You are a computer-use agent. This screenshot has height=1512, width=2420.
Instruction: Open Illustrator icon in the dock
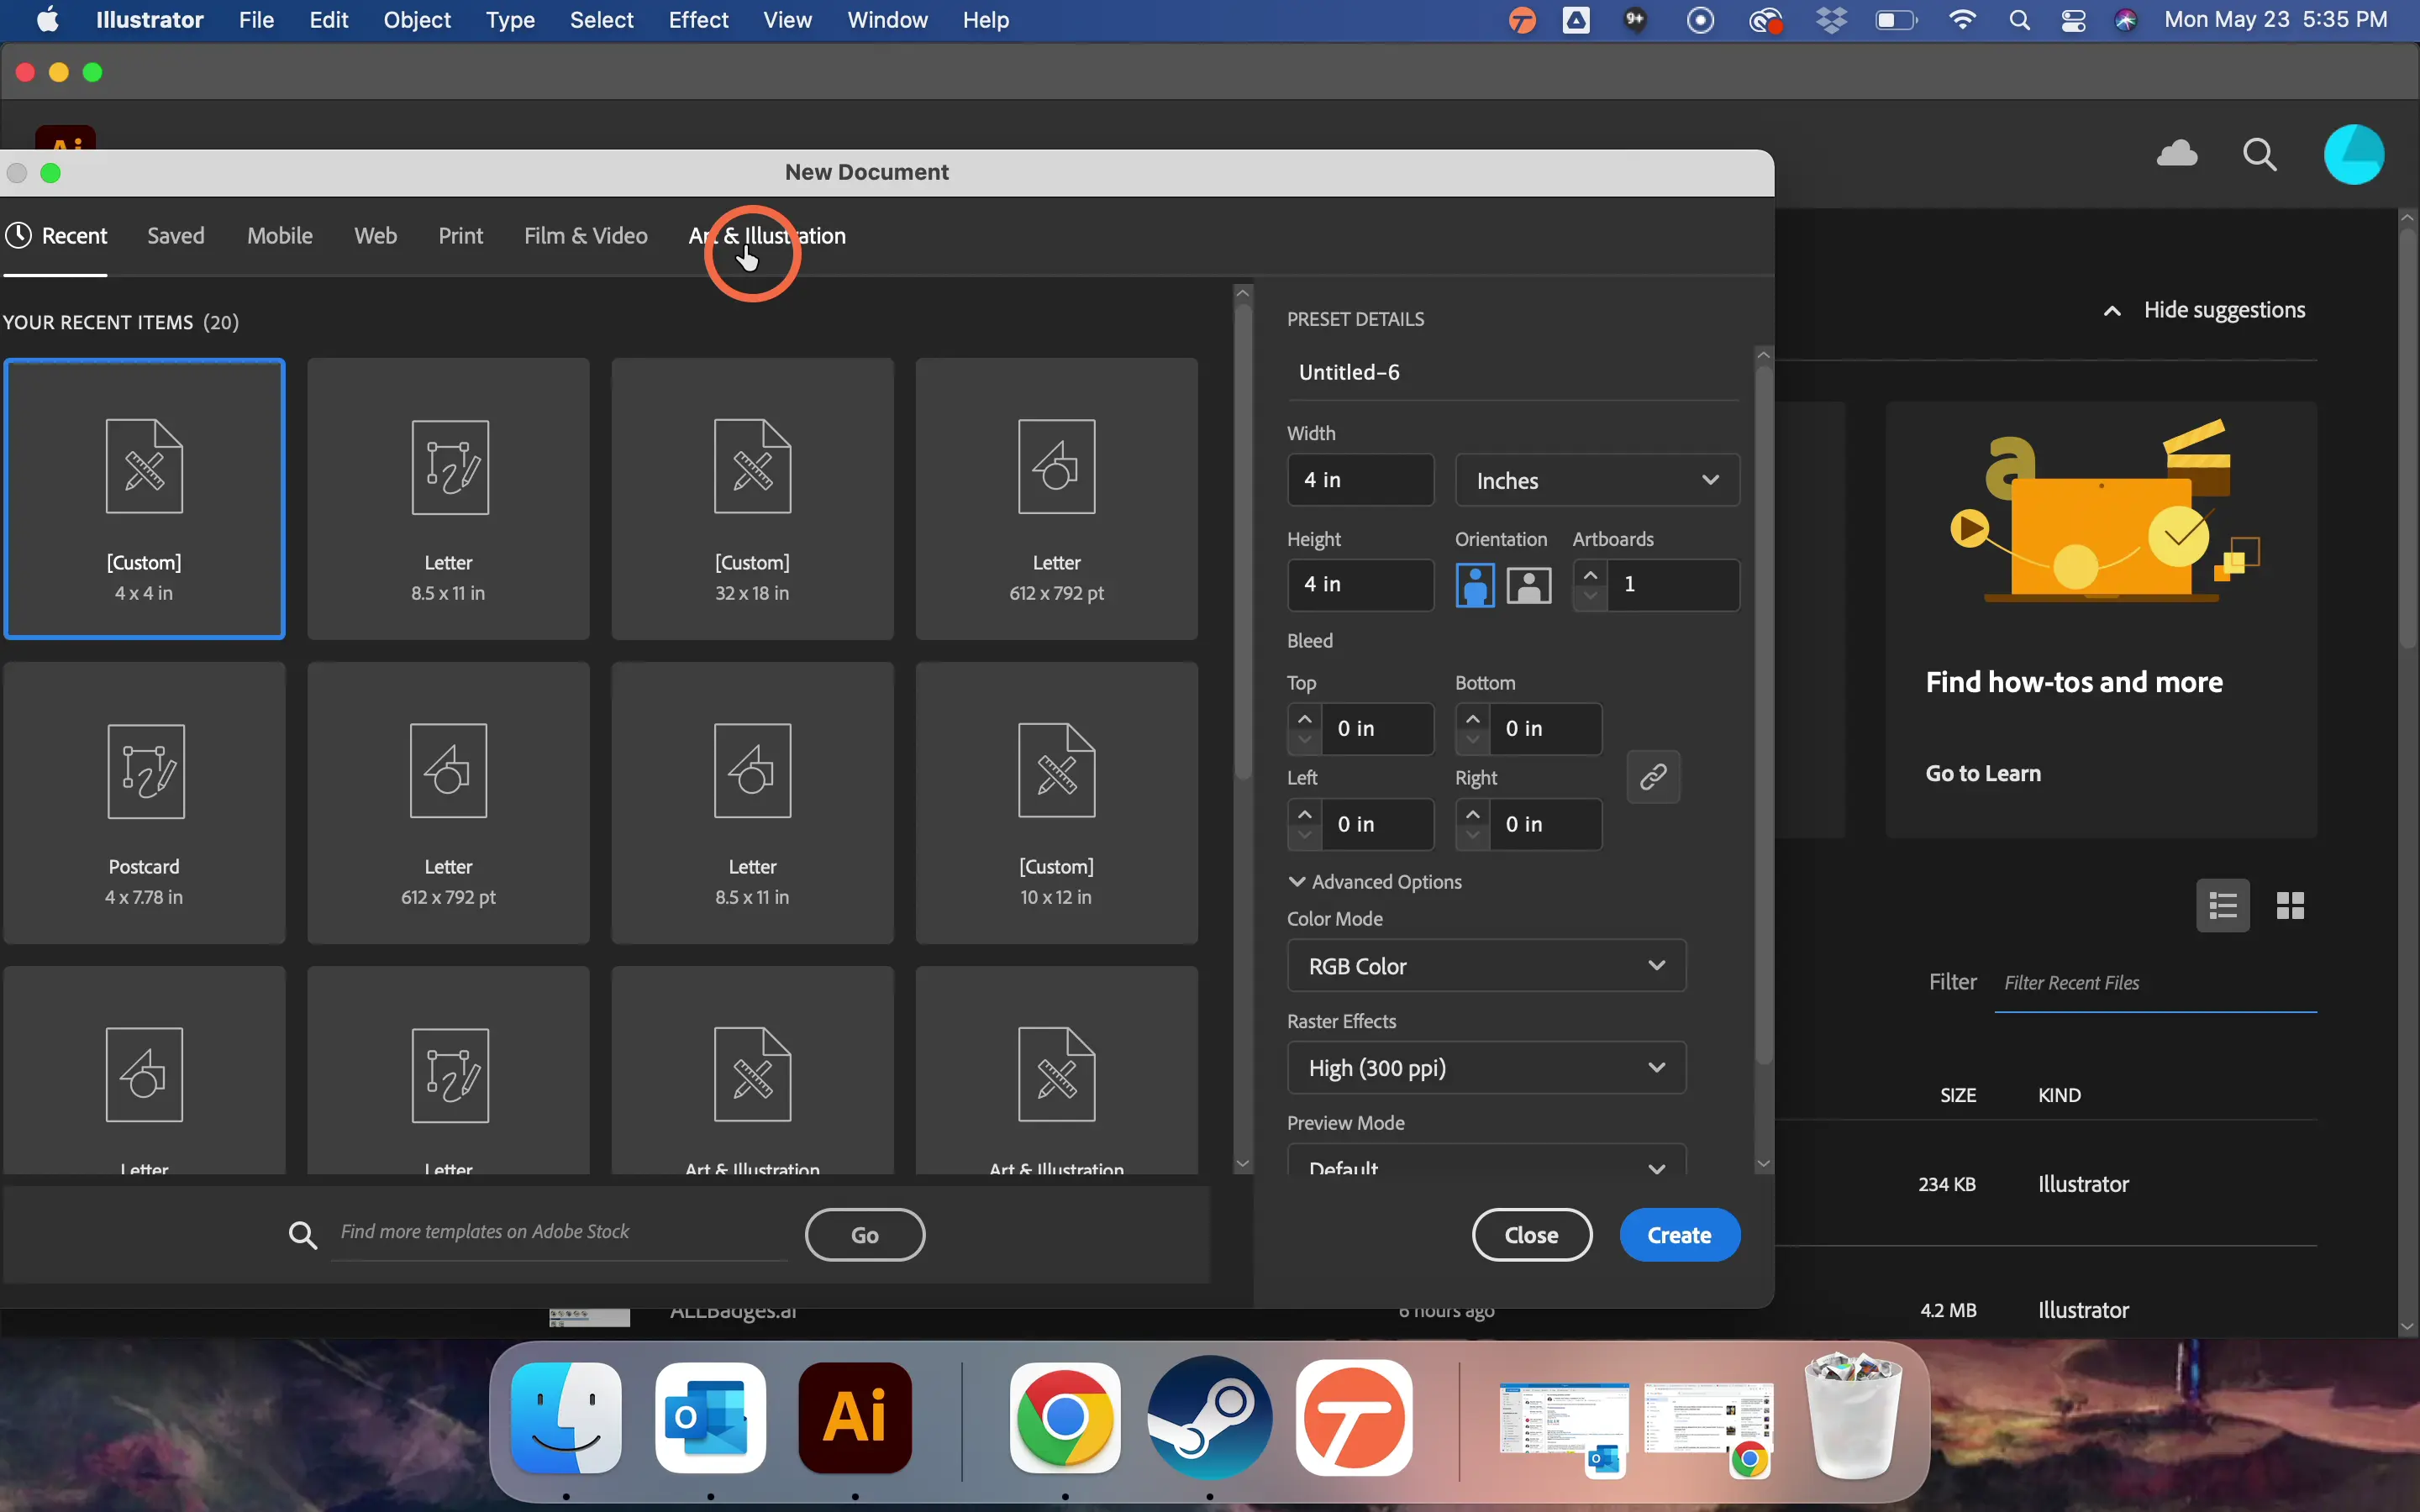(855, 1418)
